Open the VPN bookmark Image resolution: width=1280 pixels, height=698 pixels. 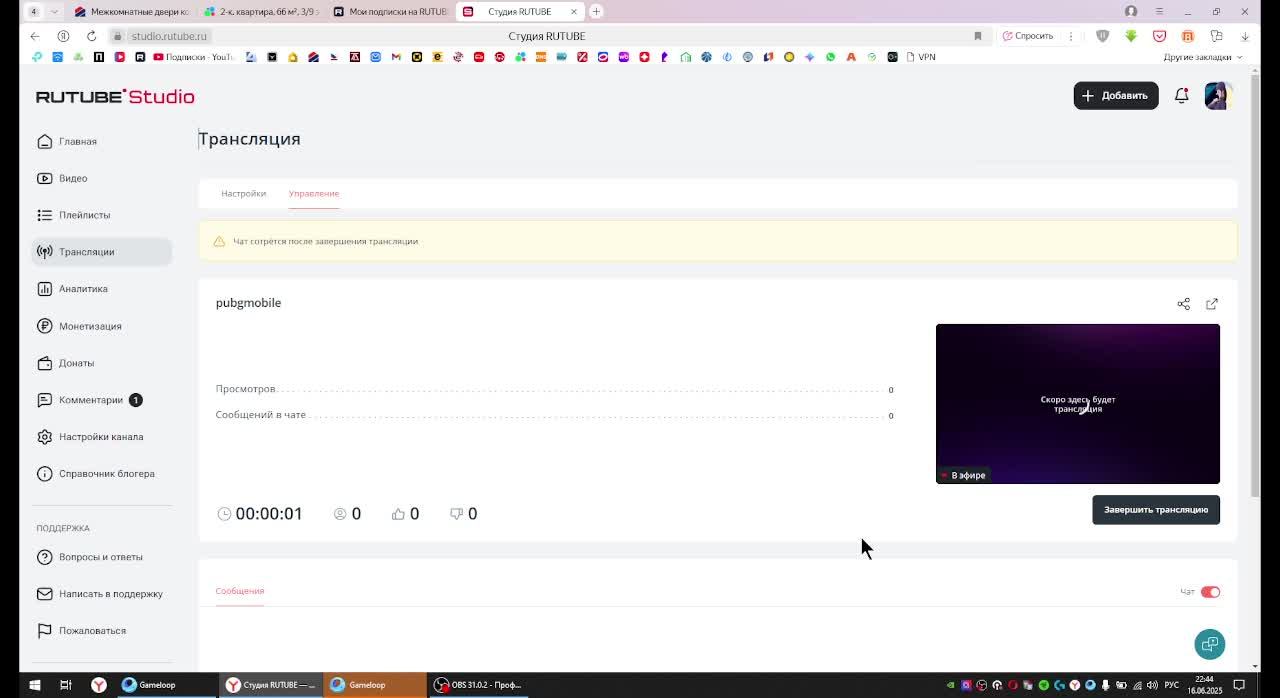click(920, 57)
